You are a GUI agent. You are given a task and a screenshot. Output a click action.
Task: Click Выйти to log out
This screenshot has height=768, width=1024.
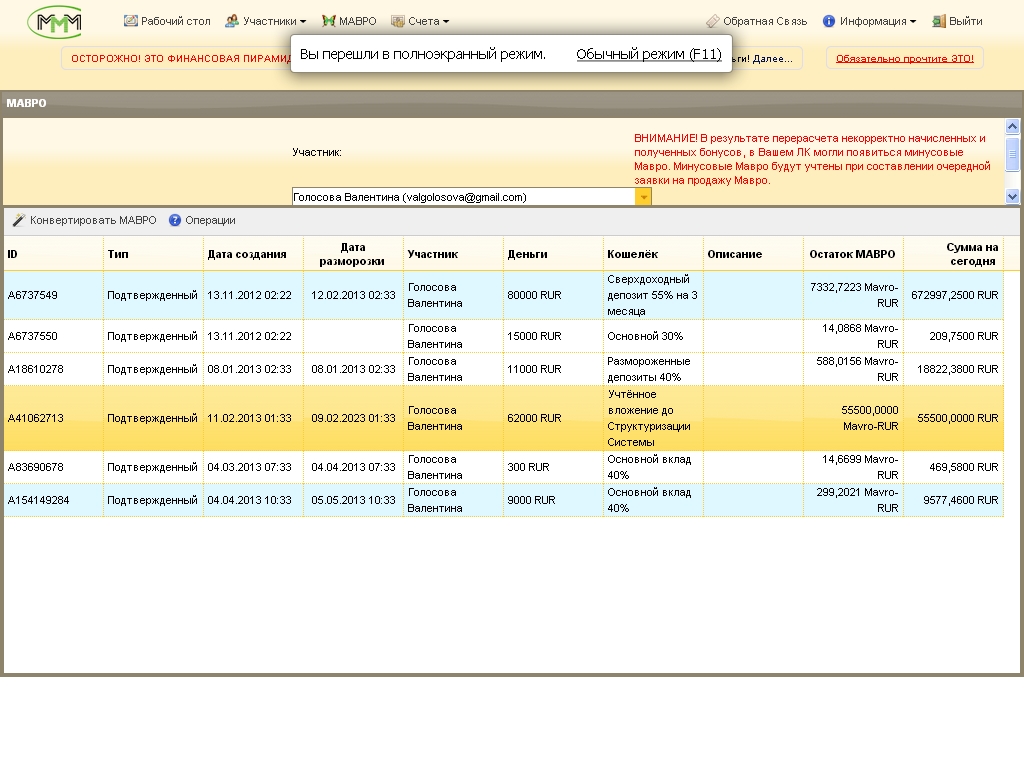957,21
